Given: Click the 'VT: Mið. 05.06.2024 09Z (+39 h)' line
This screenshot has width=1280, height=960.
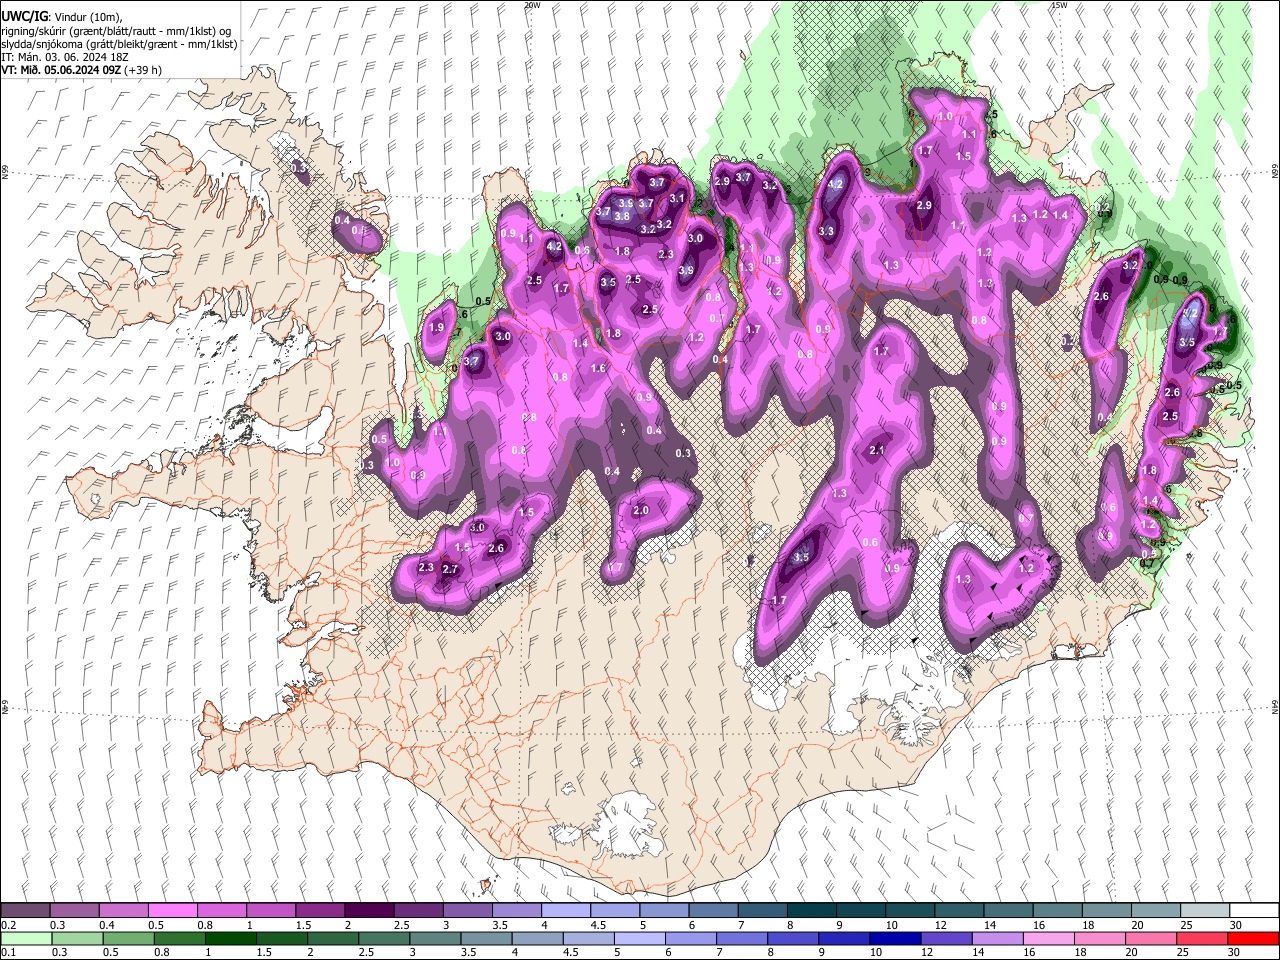Looking at the screenshot, I should tap(82, 70).
